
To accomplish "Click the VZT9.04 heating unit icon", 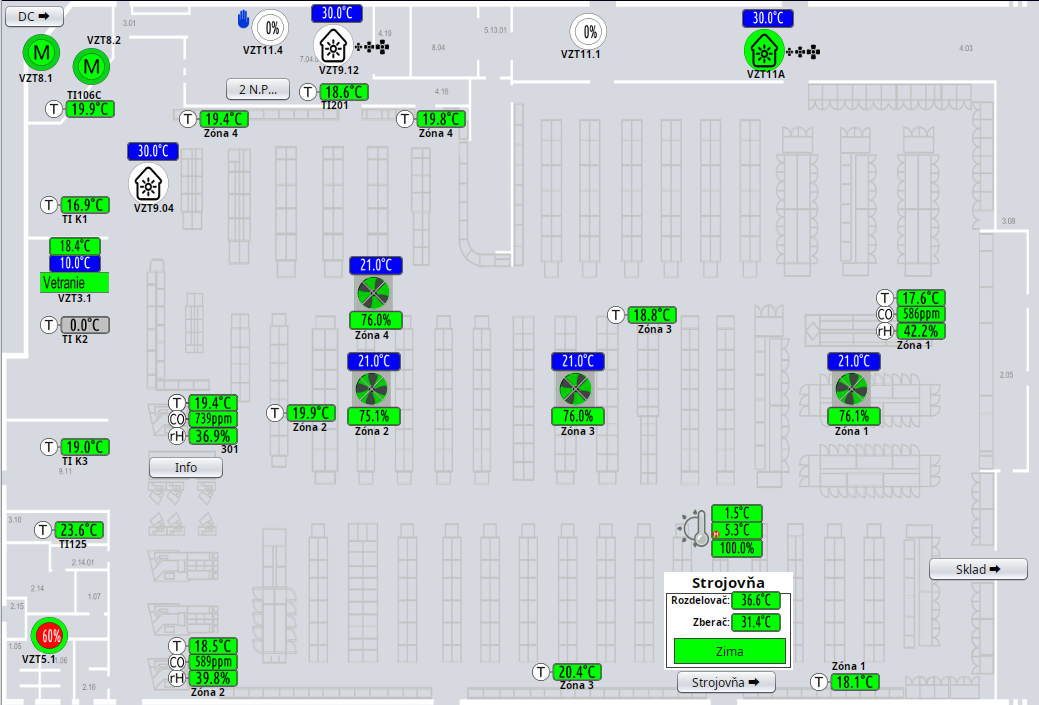I will click(149, 182).
